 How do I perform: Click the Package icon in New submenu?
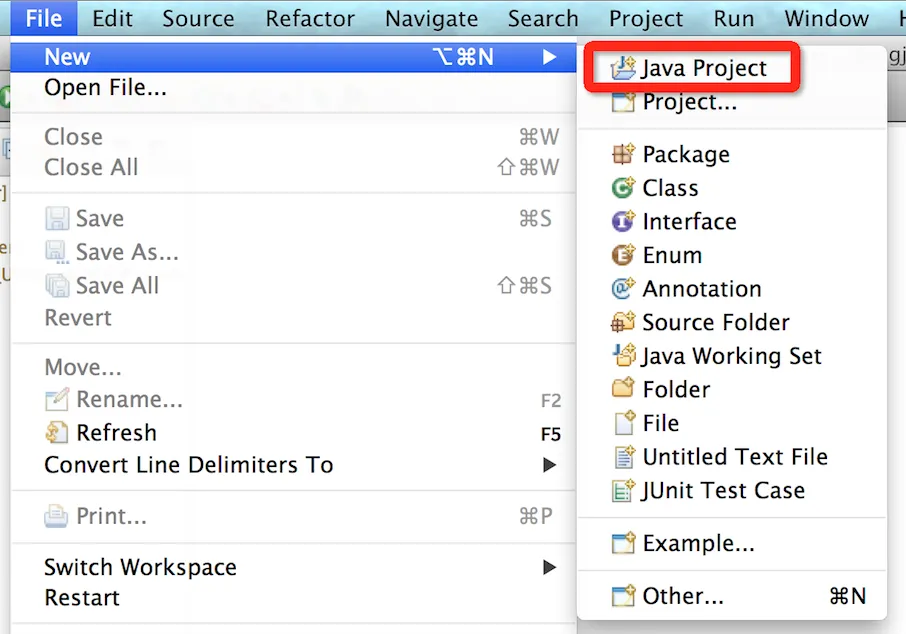[624, 154]
